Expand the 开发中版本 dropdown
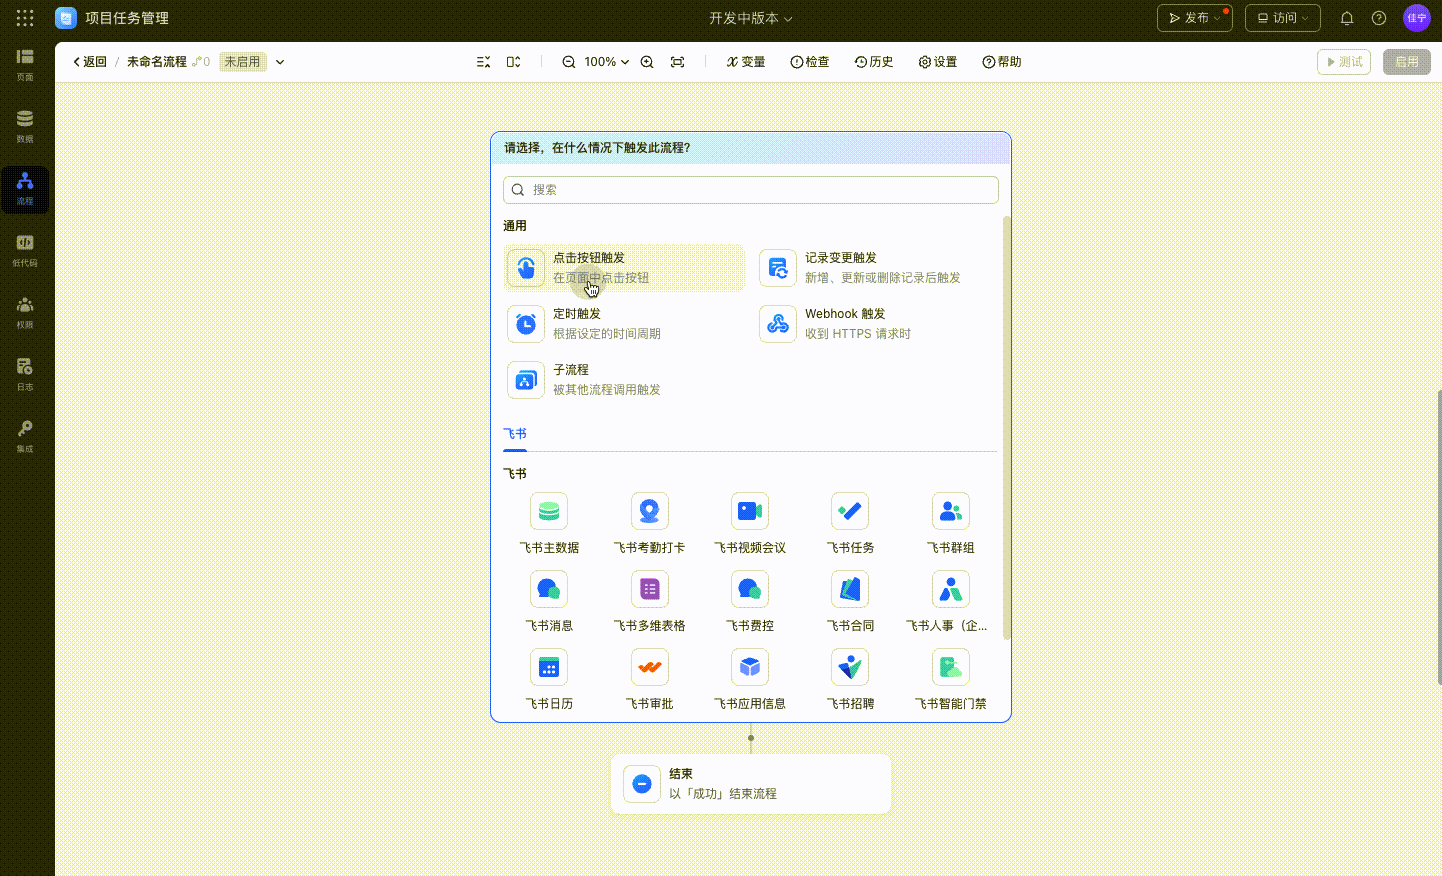Viewport: 1442px width, 876px height. pos(751,18)
